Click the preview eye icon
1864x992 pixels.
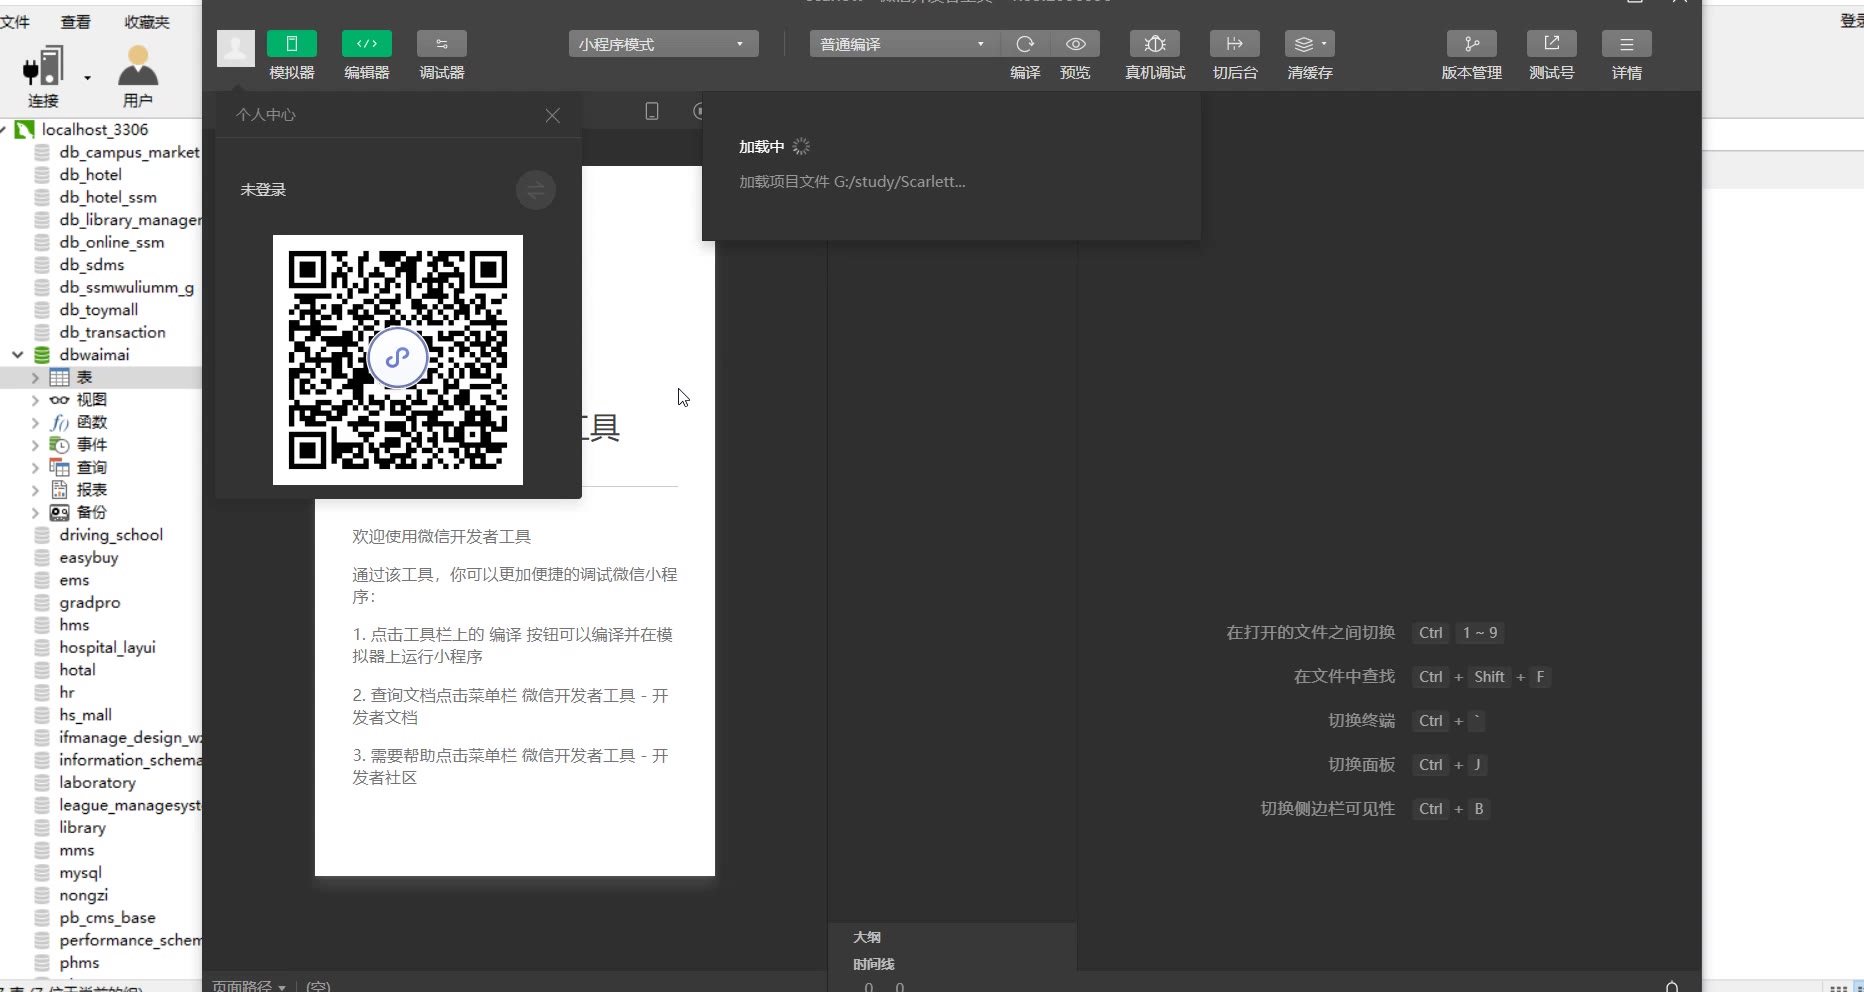coord(1075,44)
